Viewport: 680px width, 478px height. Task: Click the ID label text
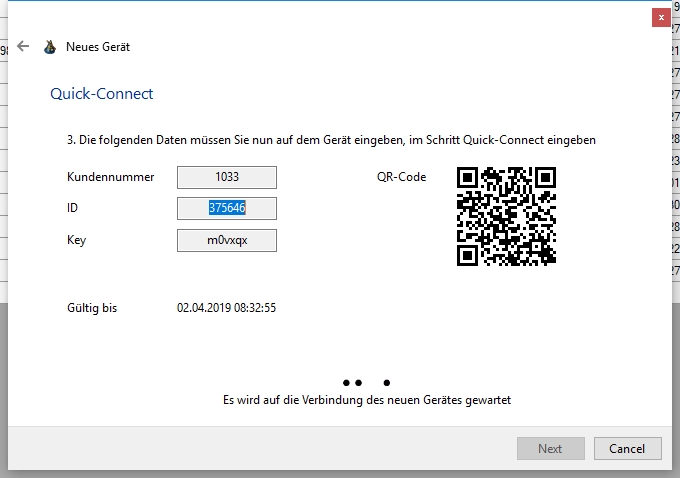(x=73, y=208)
